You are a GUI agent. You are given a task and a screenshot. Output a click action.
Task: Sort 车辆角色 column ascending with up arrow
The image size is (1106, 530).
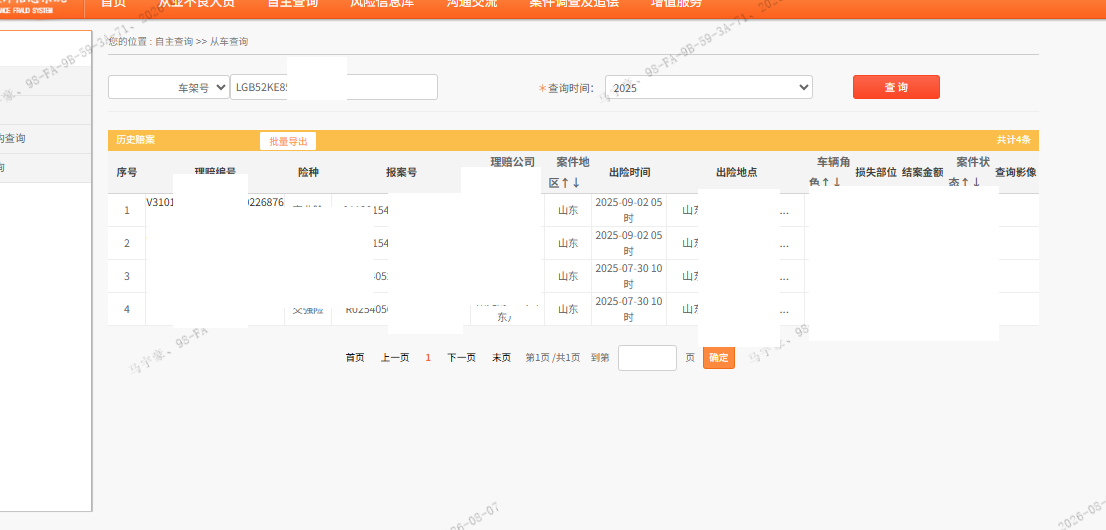826,183
